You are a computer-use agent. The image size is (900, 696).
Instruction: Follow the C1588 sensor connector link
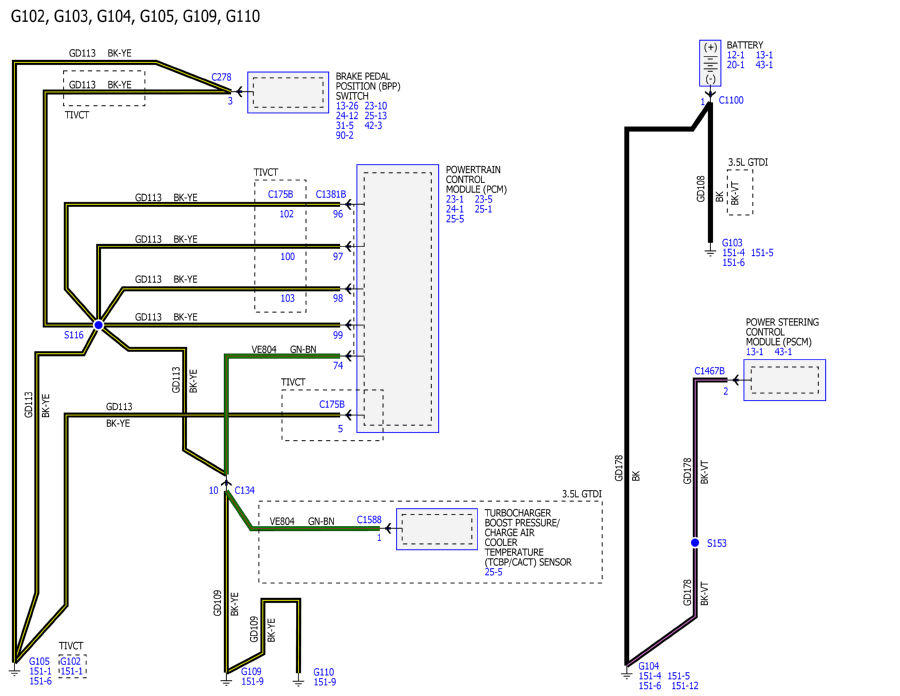(x=369, y=520)
